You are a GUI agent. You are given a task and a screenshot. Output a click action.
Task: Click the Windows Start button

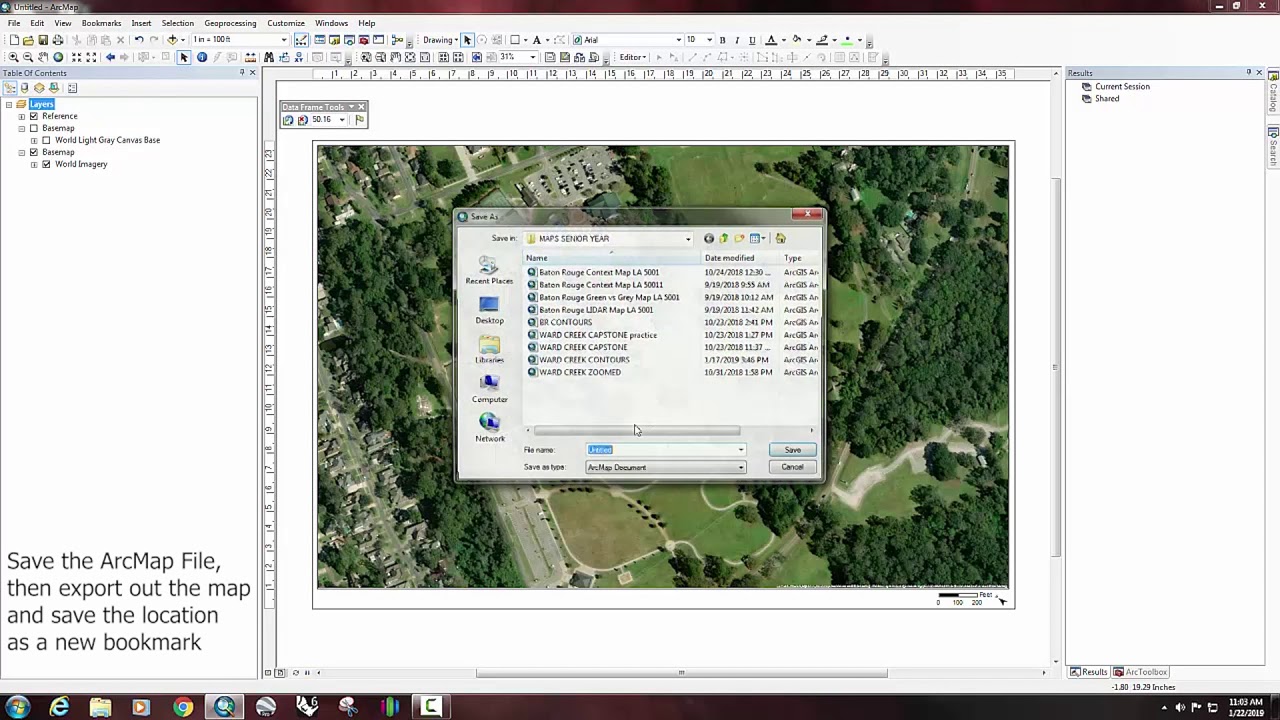click(18, 708)
